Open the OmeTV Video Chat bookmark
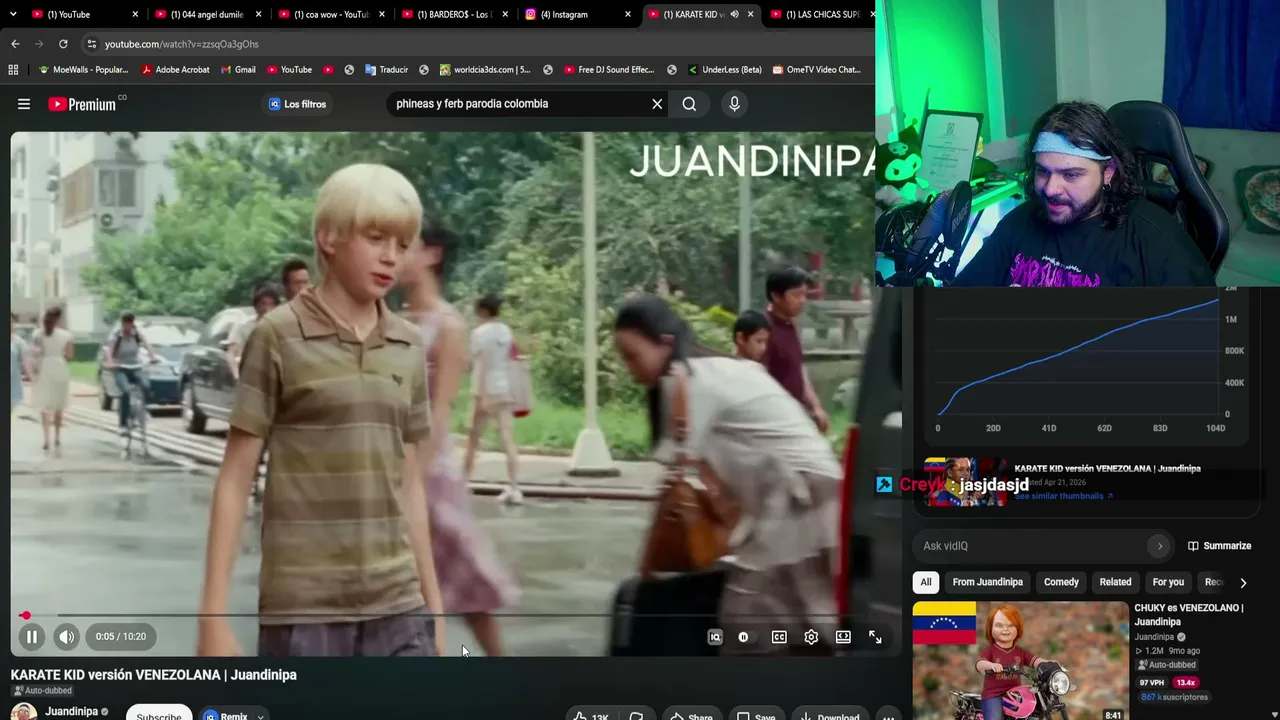The width and height of the screenshot is (1280, 720). click(x=816, y=70)
